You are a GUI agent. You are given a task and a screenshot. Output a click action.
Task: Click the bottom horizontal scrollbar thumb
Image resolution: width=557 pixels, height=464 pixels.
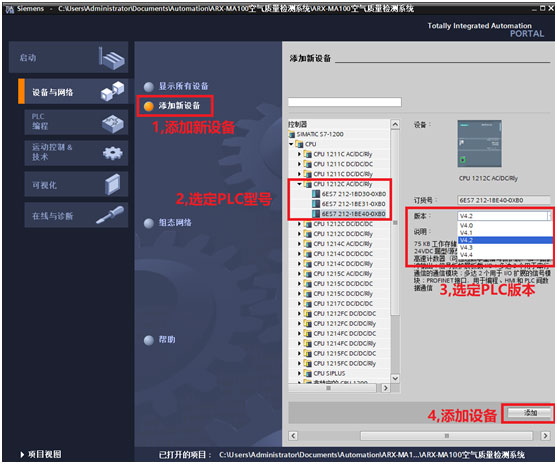pos(447,436)
